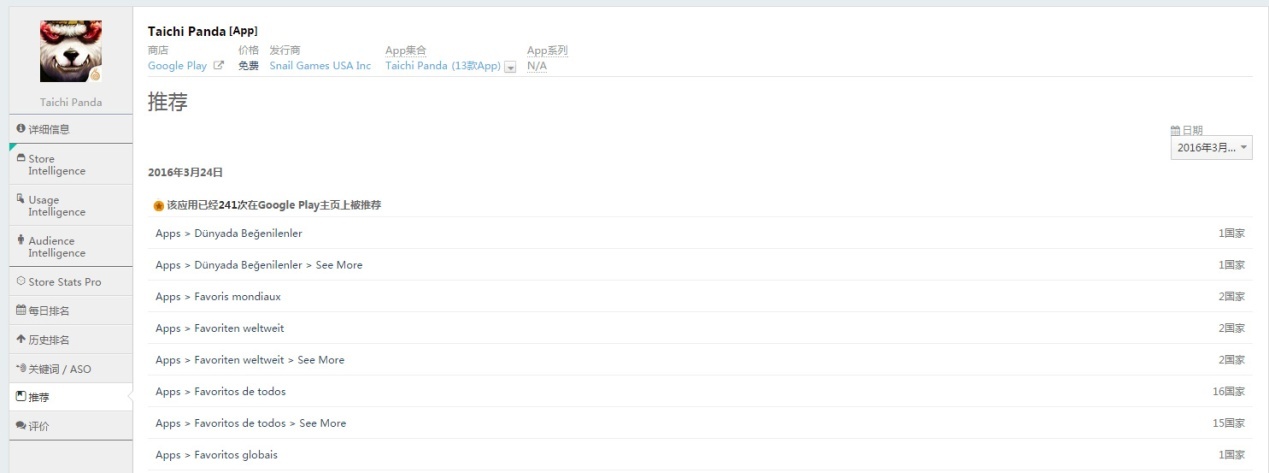The image size is (1269, 473).
Task: Click the speech bubble icon beside 评价
Action: click(x=21, y=426)
